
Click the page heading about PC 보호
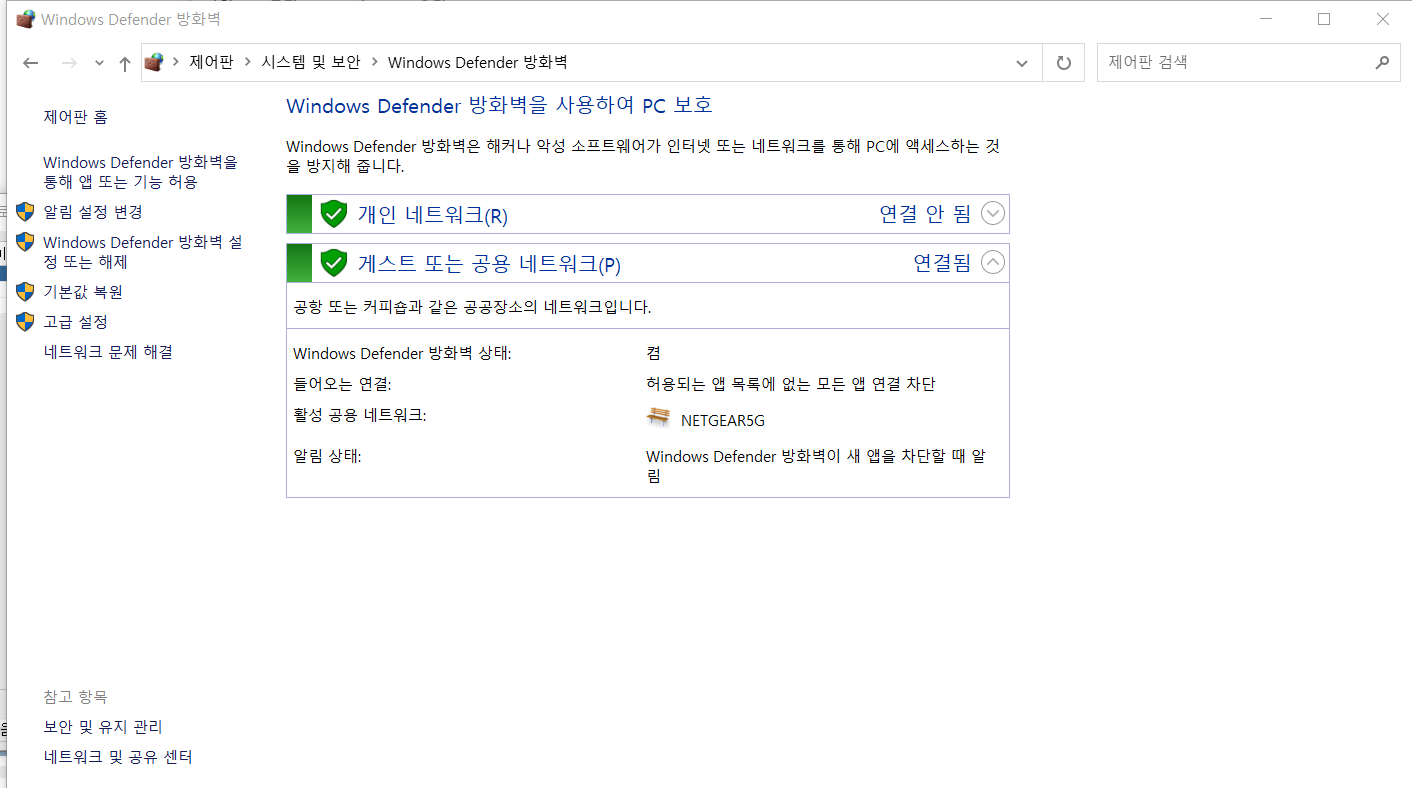tap(499, 105)
